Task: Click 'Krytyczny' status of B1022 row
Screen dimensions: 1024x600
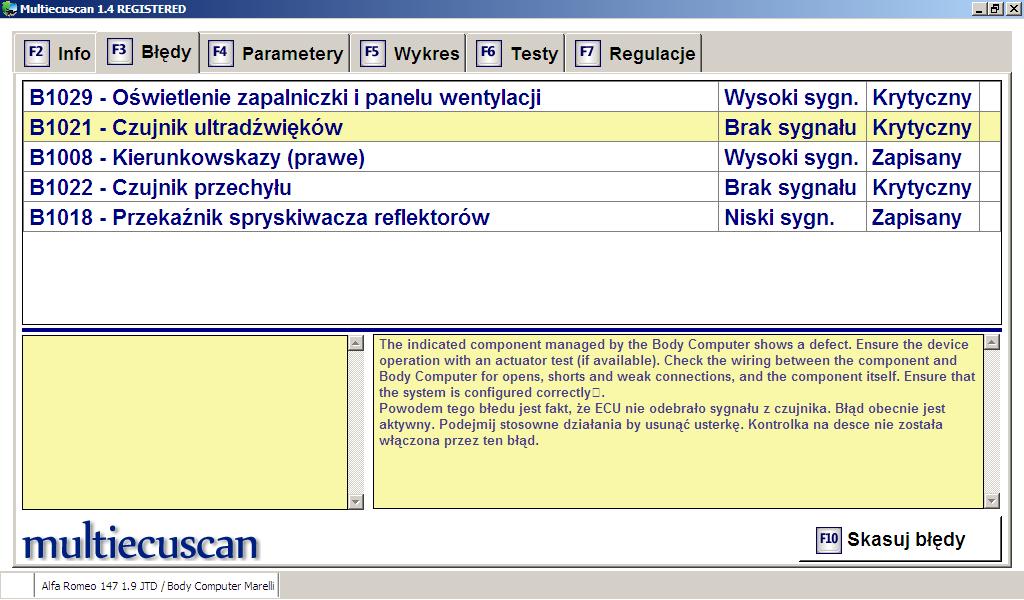Action: 922,187
